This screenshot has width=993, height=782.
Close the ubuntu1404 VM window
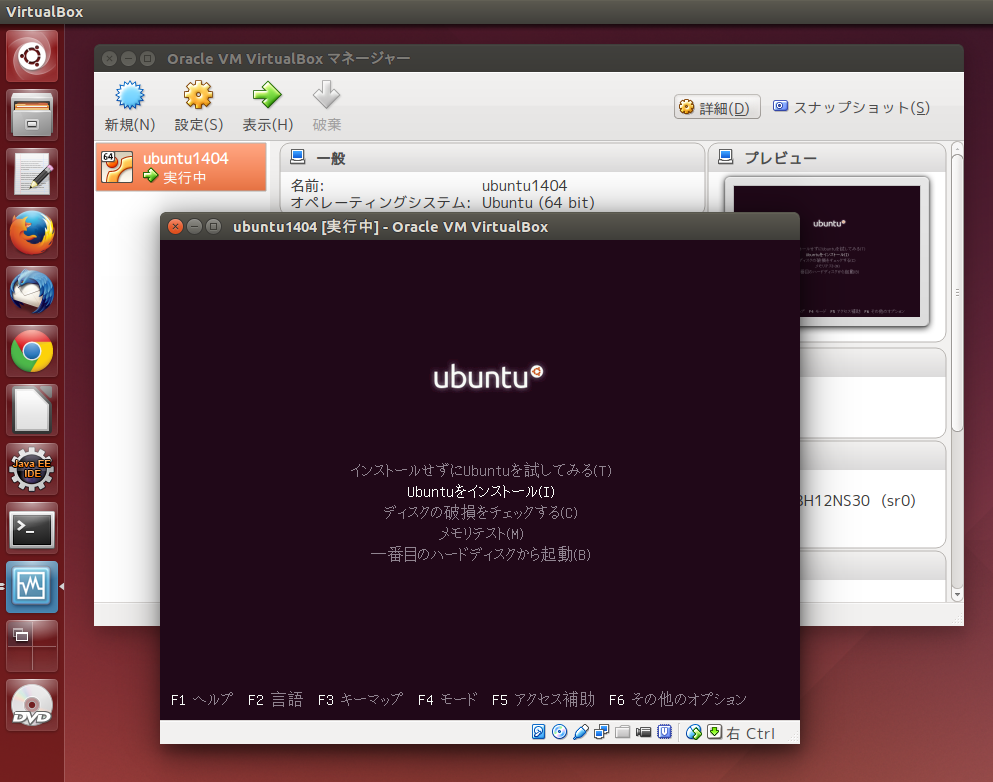(175, 226)
